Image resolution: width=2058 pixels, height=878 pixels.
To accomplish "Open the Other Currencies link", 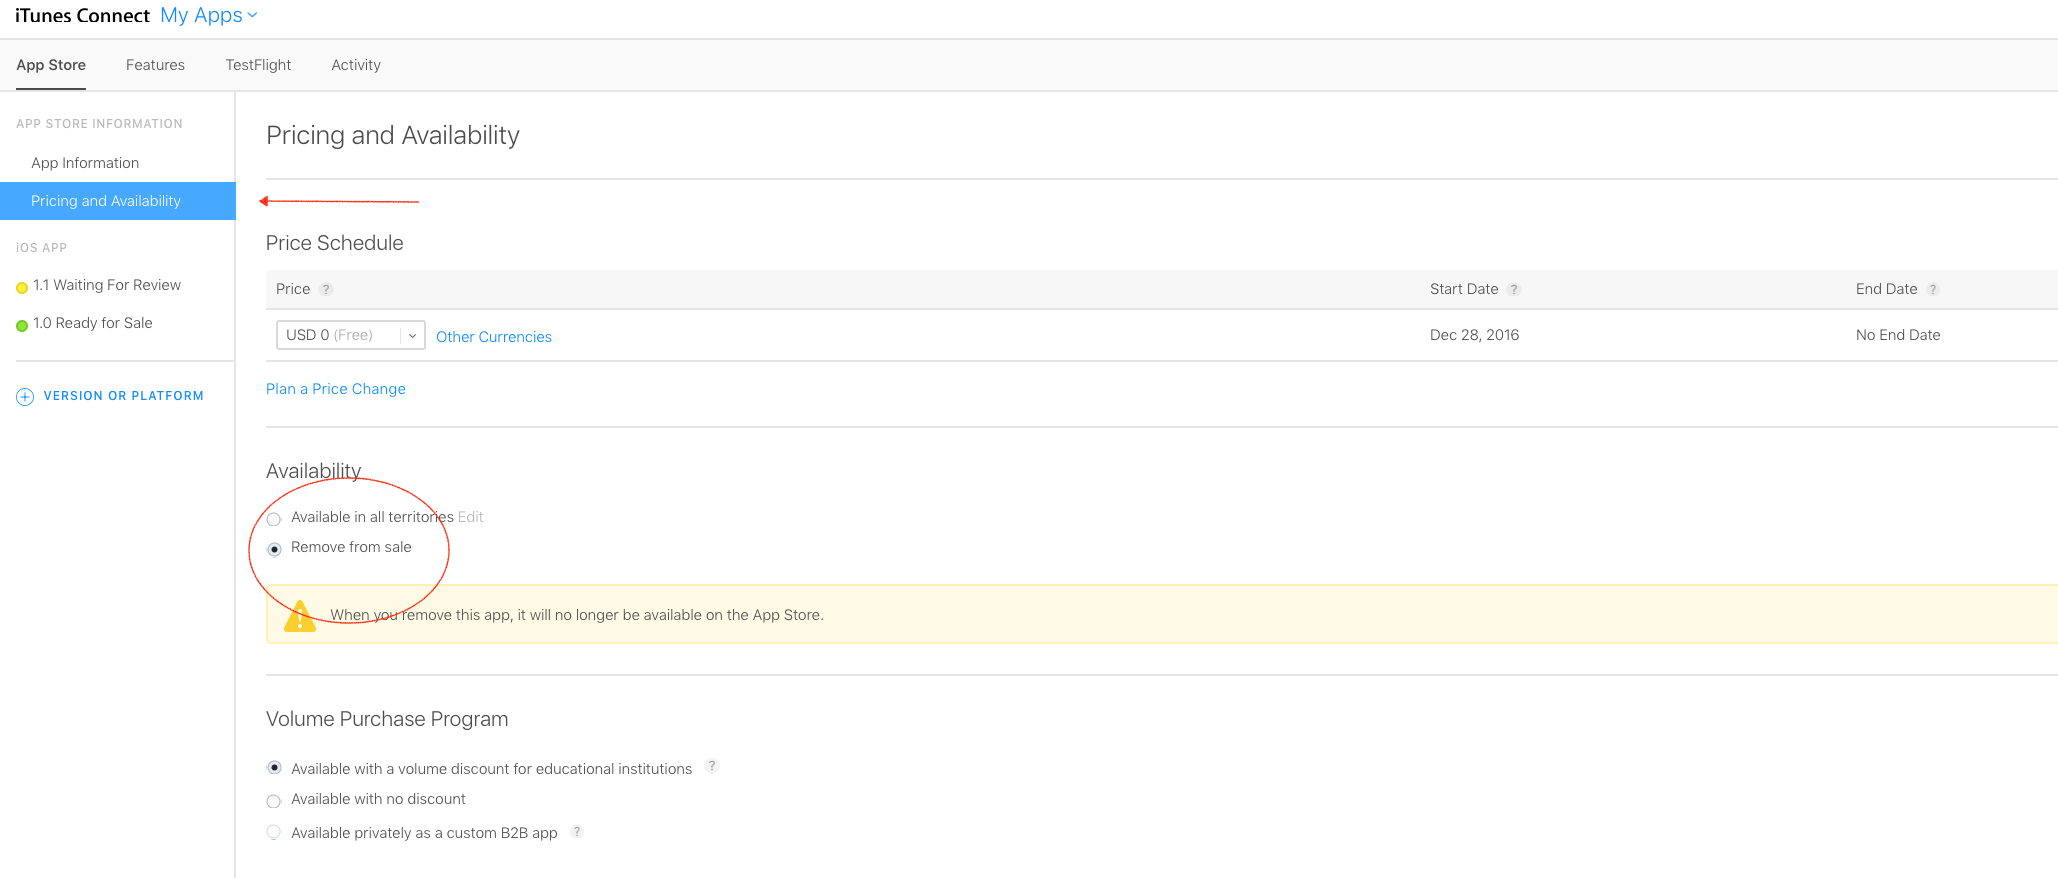I will click(x=494, y=337).
